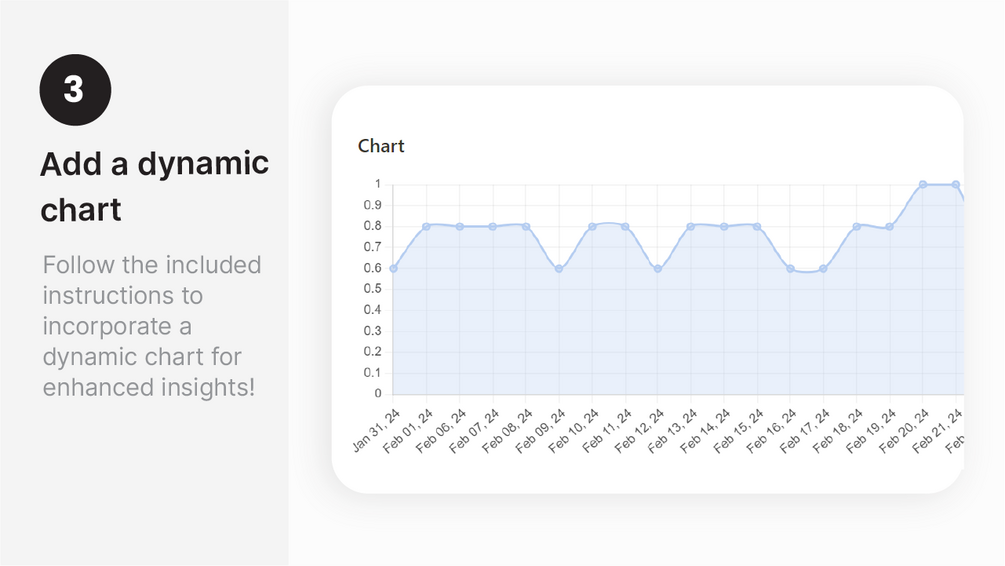The width and height of the screenshot is (1005, 566).
Task: Select the Feb 12, 24 data point
Action: [658, 268]
